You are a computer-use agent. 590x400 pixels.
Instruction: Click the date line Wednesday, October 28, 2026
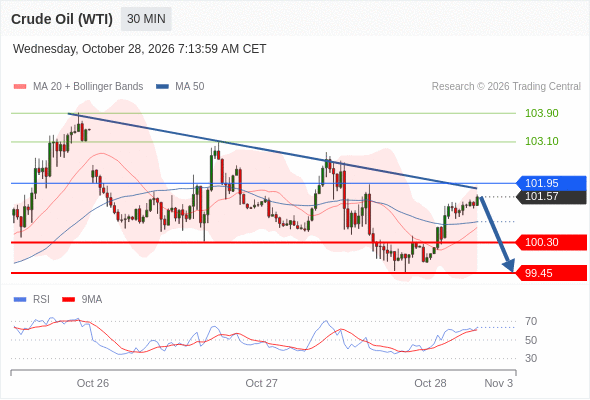[x=139, y=49]
